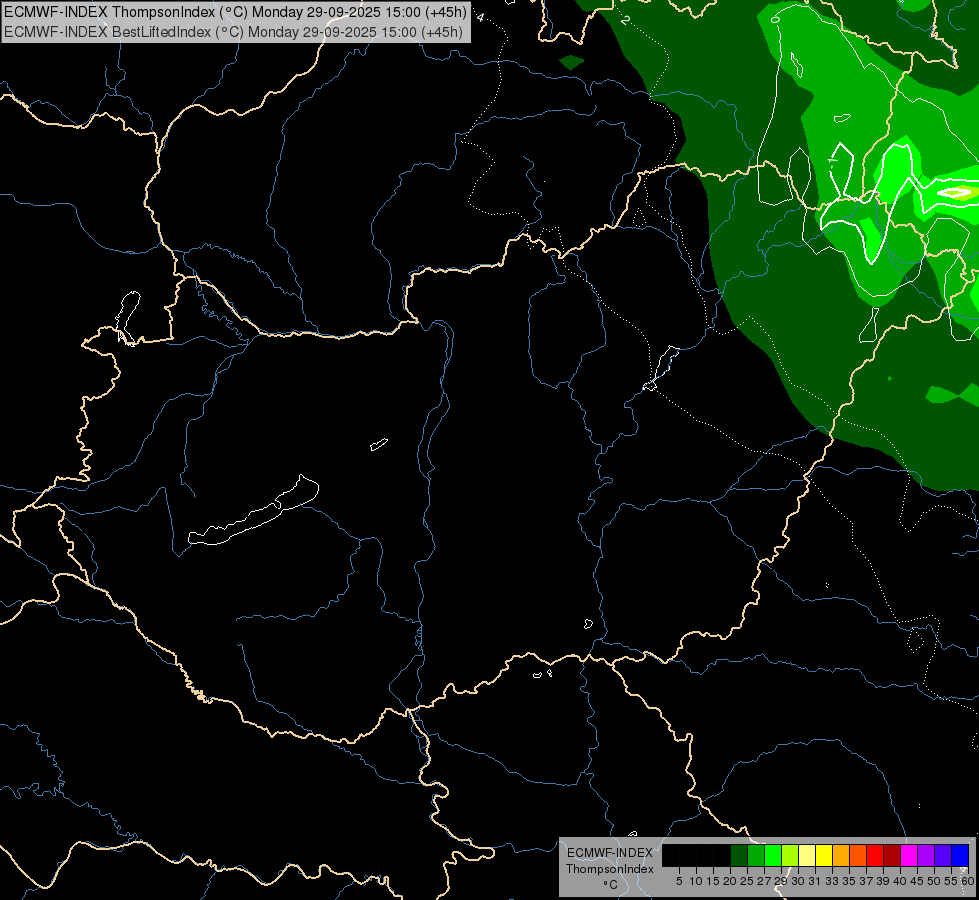
Task: Pick the indigo 50-55 legend swatch
Action: tap(943, 856)
